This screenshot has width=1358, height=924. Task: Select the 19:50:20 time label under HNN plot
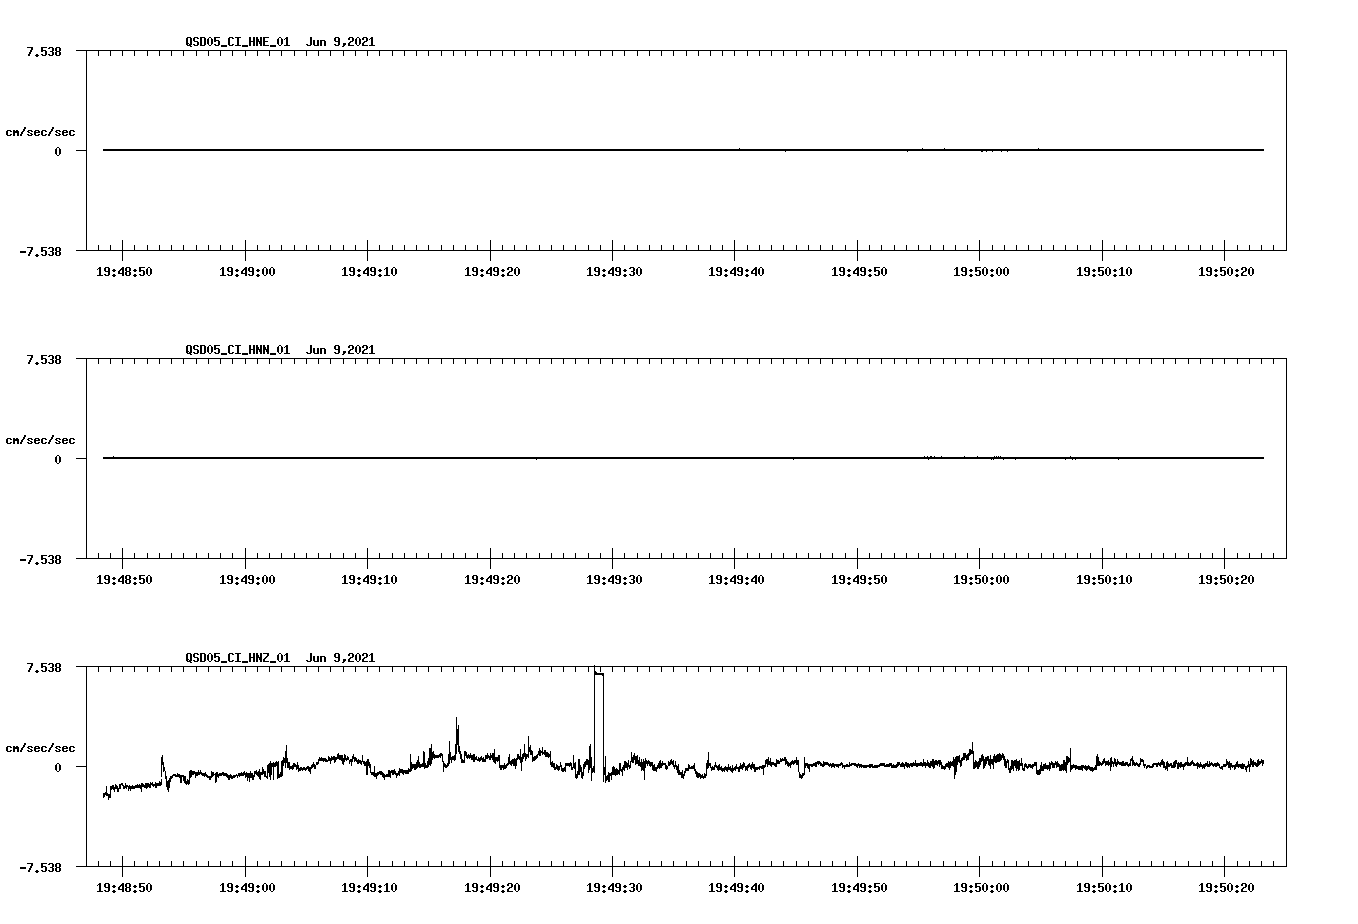[x=1226, y=580]
